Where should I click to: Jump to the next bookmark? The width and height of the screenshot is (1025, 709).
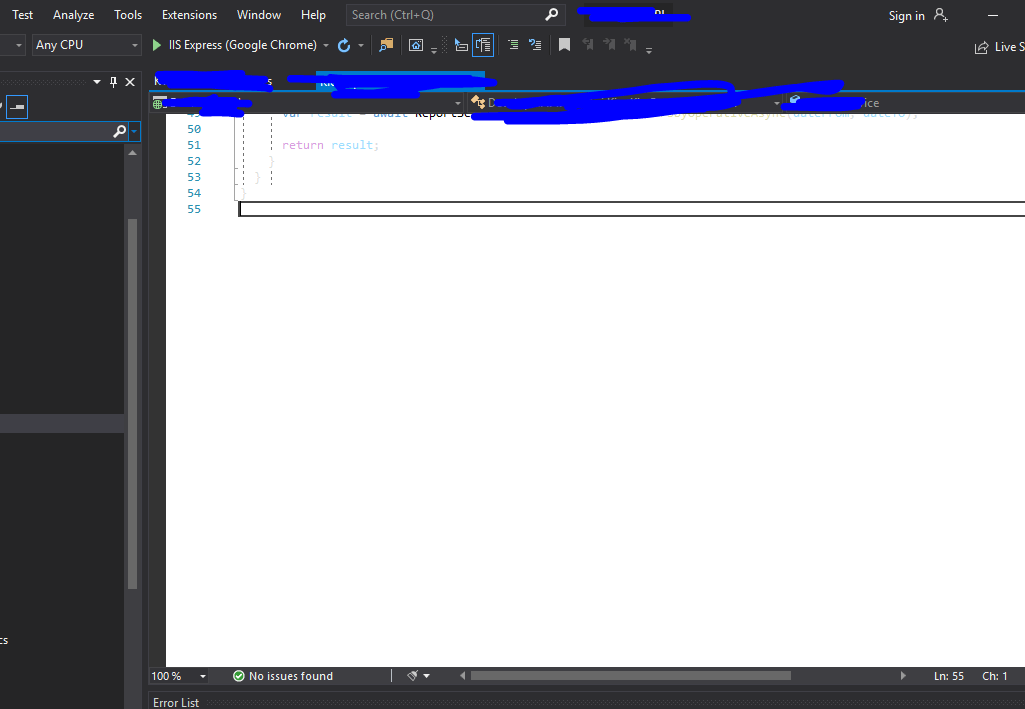[609, 45]
